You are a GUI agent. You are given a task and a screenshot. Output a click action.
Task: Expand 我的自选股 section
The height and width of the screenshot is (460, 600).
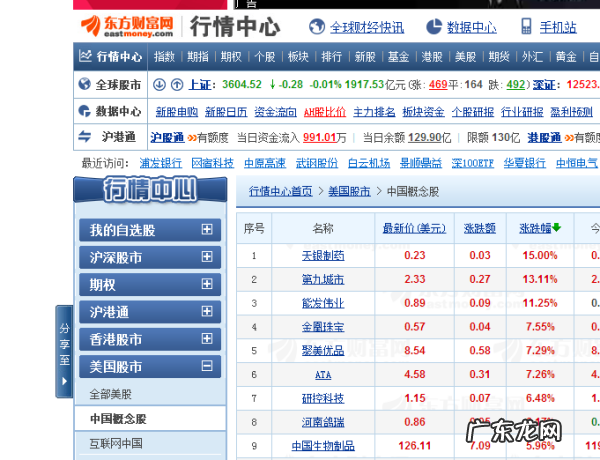click(x=207, y=229)
